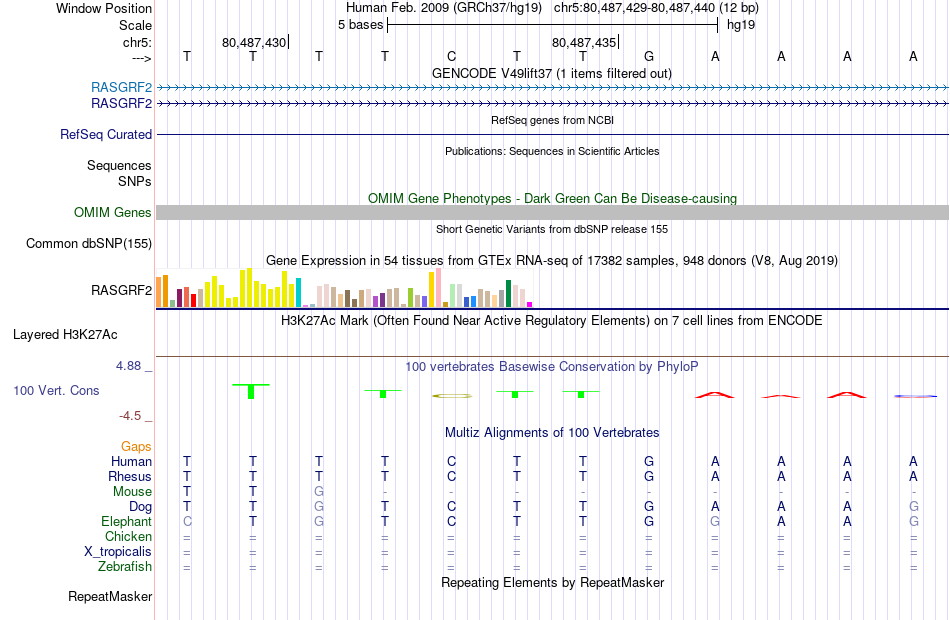Open the RefSeq Curated track label

(106, 135)
